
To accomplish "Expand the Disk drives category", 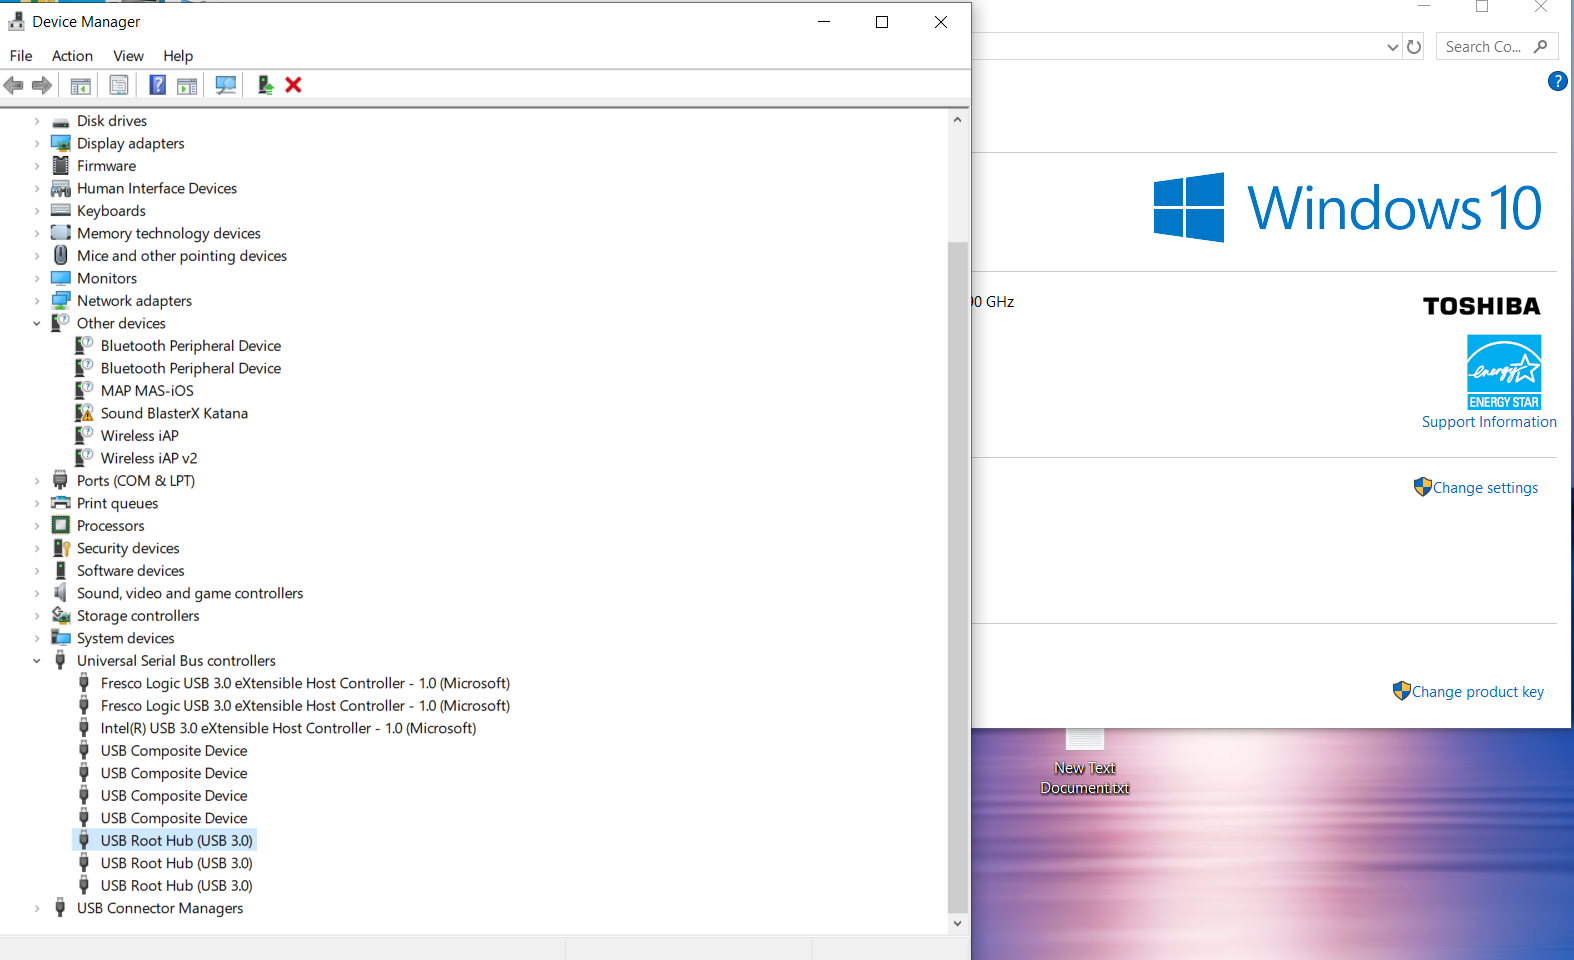I will (x=37, y=121).
